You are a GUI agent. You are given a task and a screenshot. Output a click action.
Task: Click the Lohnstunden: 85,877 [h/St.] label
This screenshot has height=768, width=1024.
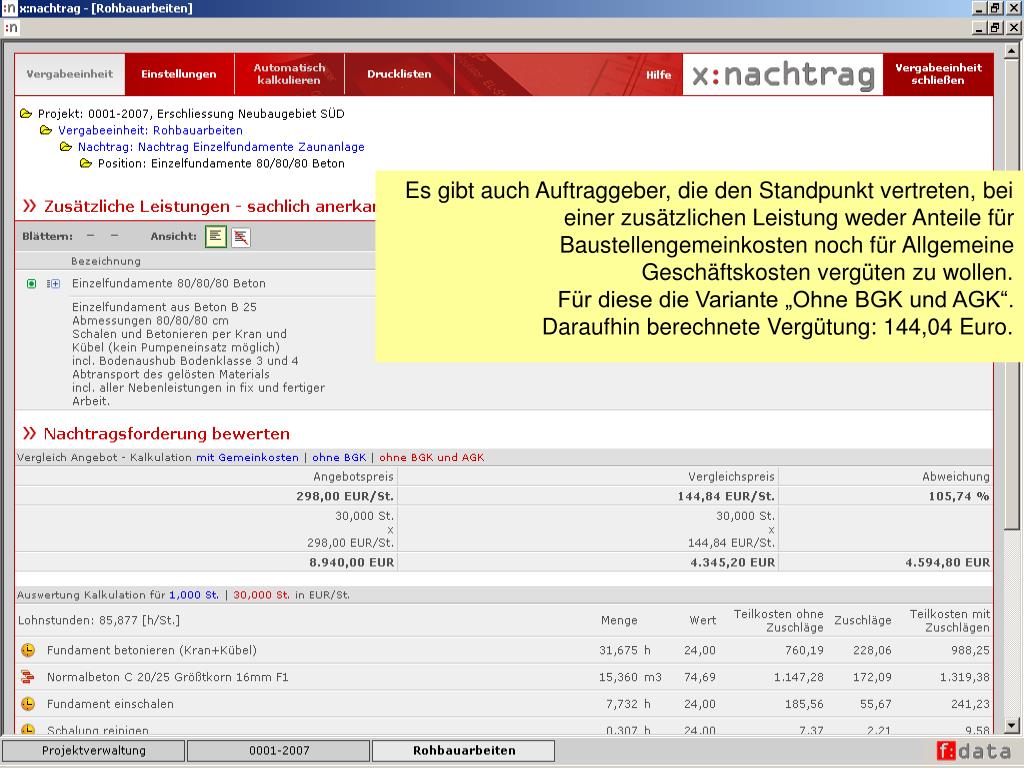click(99, 620)
